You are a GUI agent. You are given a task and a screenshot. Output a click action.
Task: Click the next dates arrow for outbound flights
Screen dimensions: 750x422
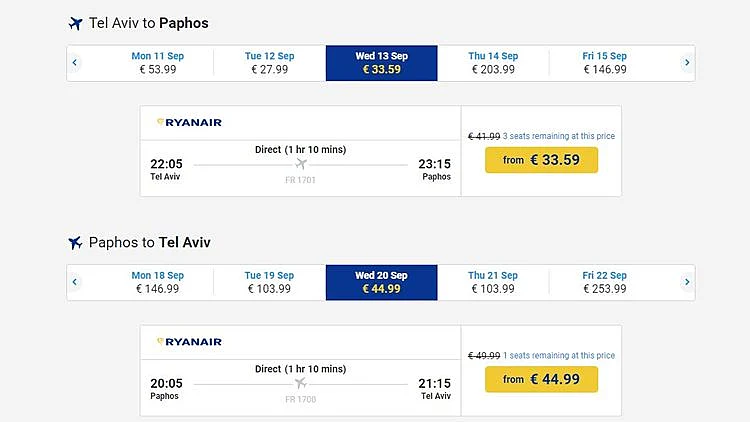[x=686, y=63]
